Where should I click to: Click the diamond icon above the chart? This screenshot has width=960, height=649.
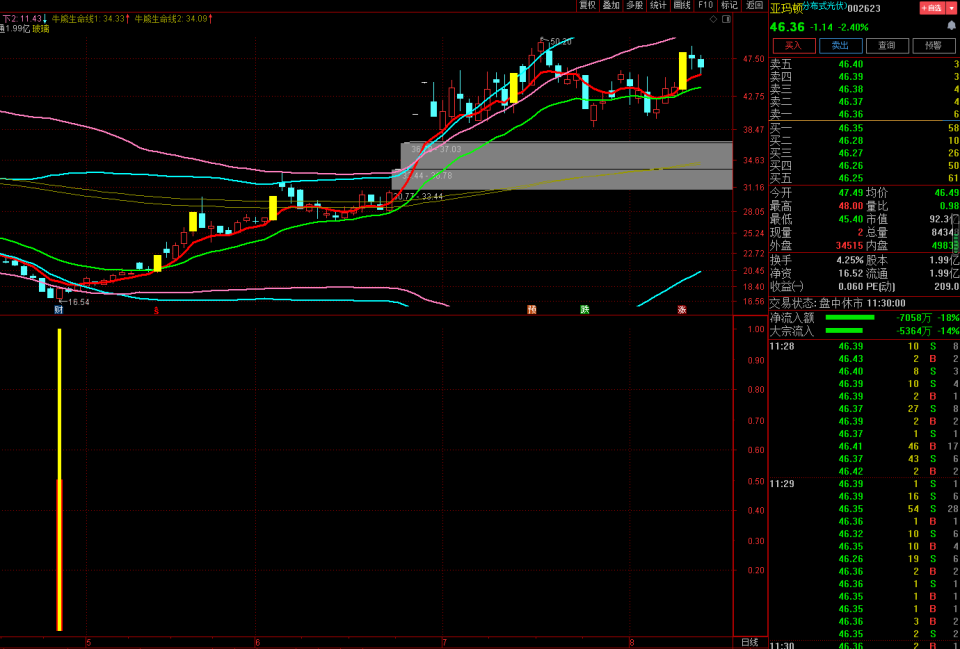point(713,20)
